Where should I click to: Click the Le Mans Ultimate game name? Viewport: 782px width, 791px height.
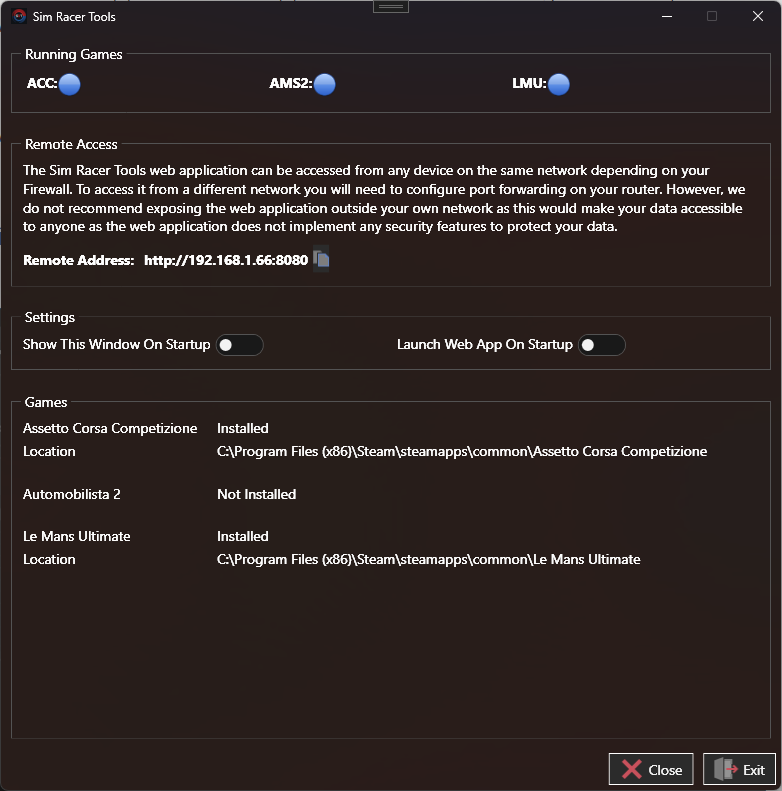pyautogui.click(x=77, y=536)
